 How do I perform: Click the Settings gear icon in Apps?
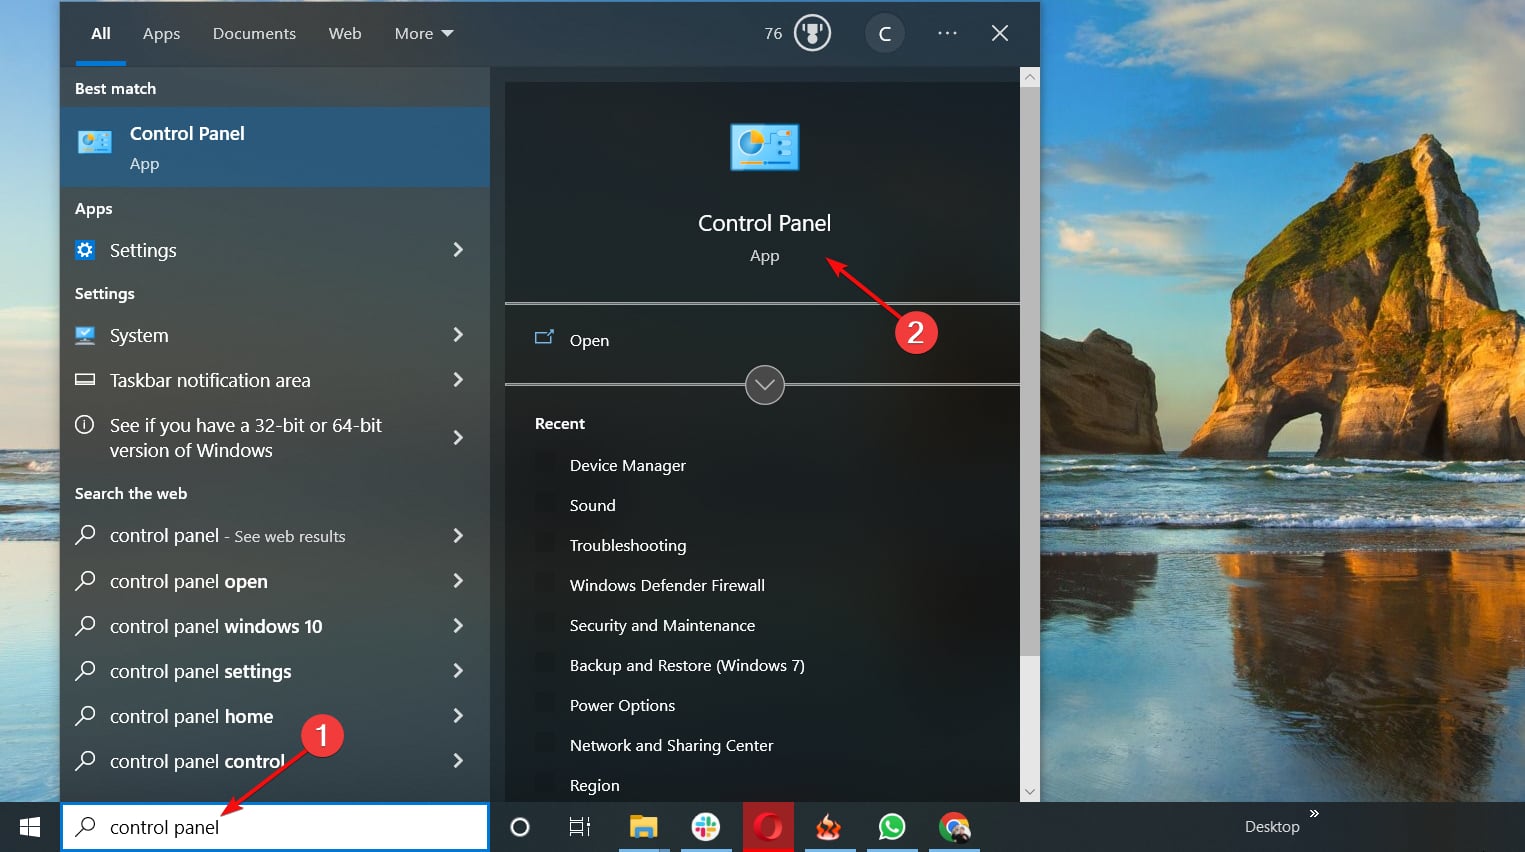[85, 250]
